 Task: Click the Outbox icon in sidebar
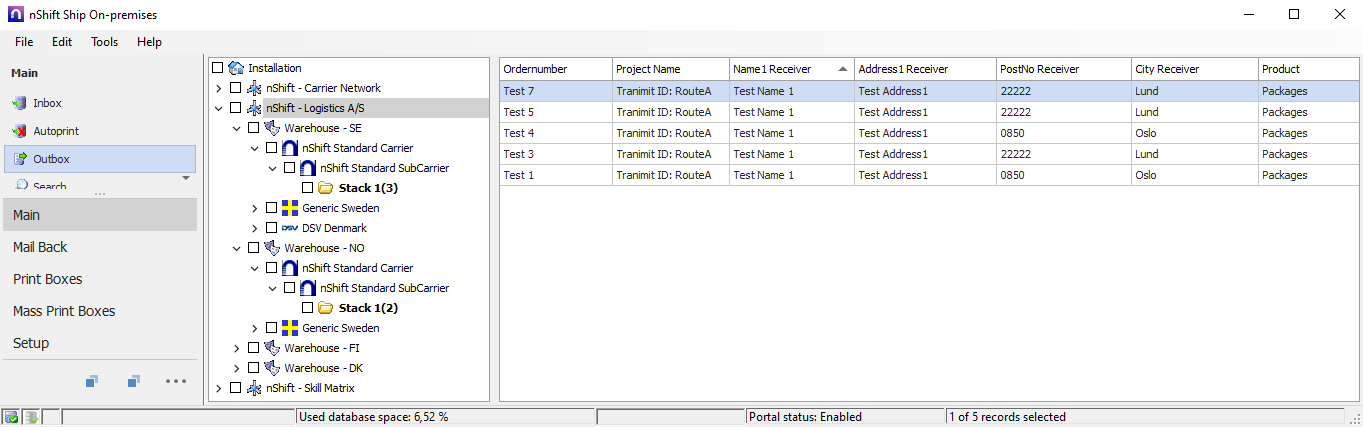click(x=19, y=159)
